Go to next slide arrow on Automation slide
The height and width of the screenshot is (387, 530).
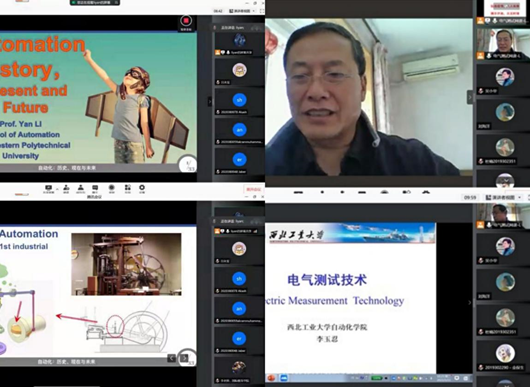point(184,358)
